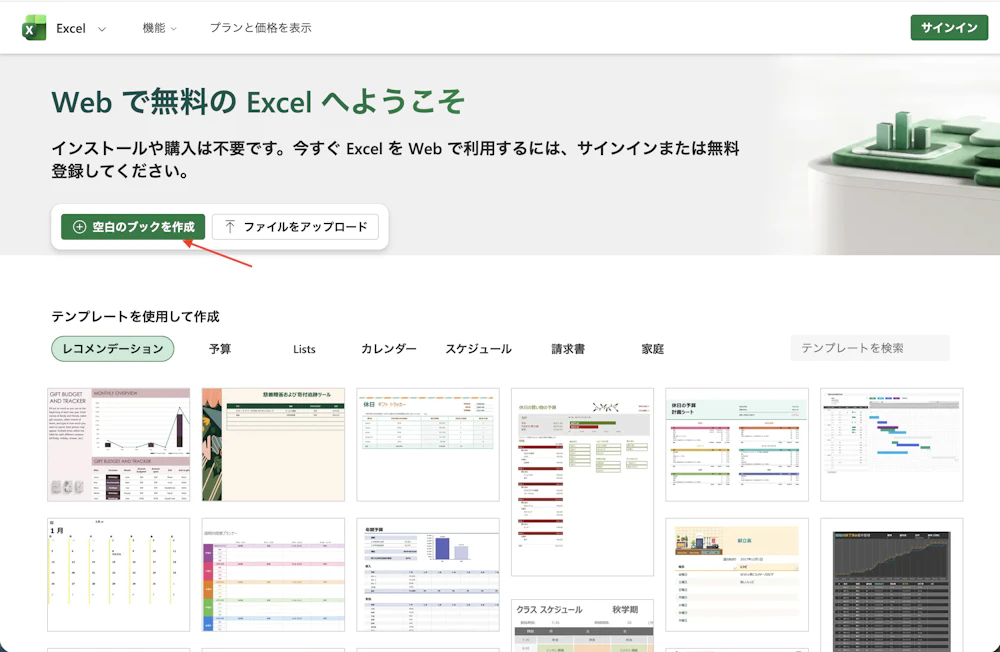Open the 献立表 meal plan template

pyautogui.click(x=737, y=575)
